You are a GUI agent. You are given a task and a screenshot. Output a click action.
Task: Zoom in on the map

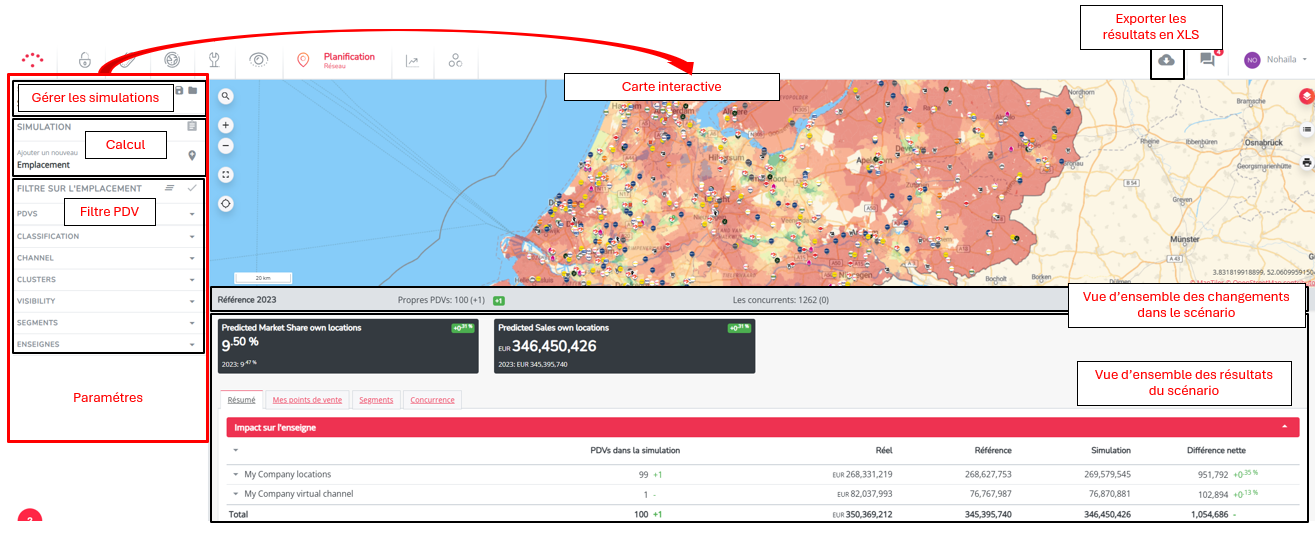[226, 125]
